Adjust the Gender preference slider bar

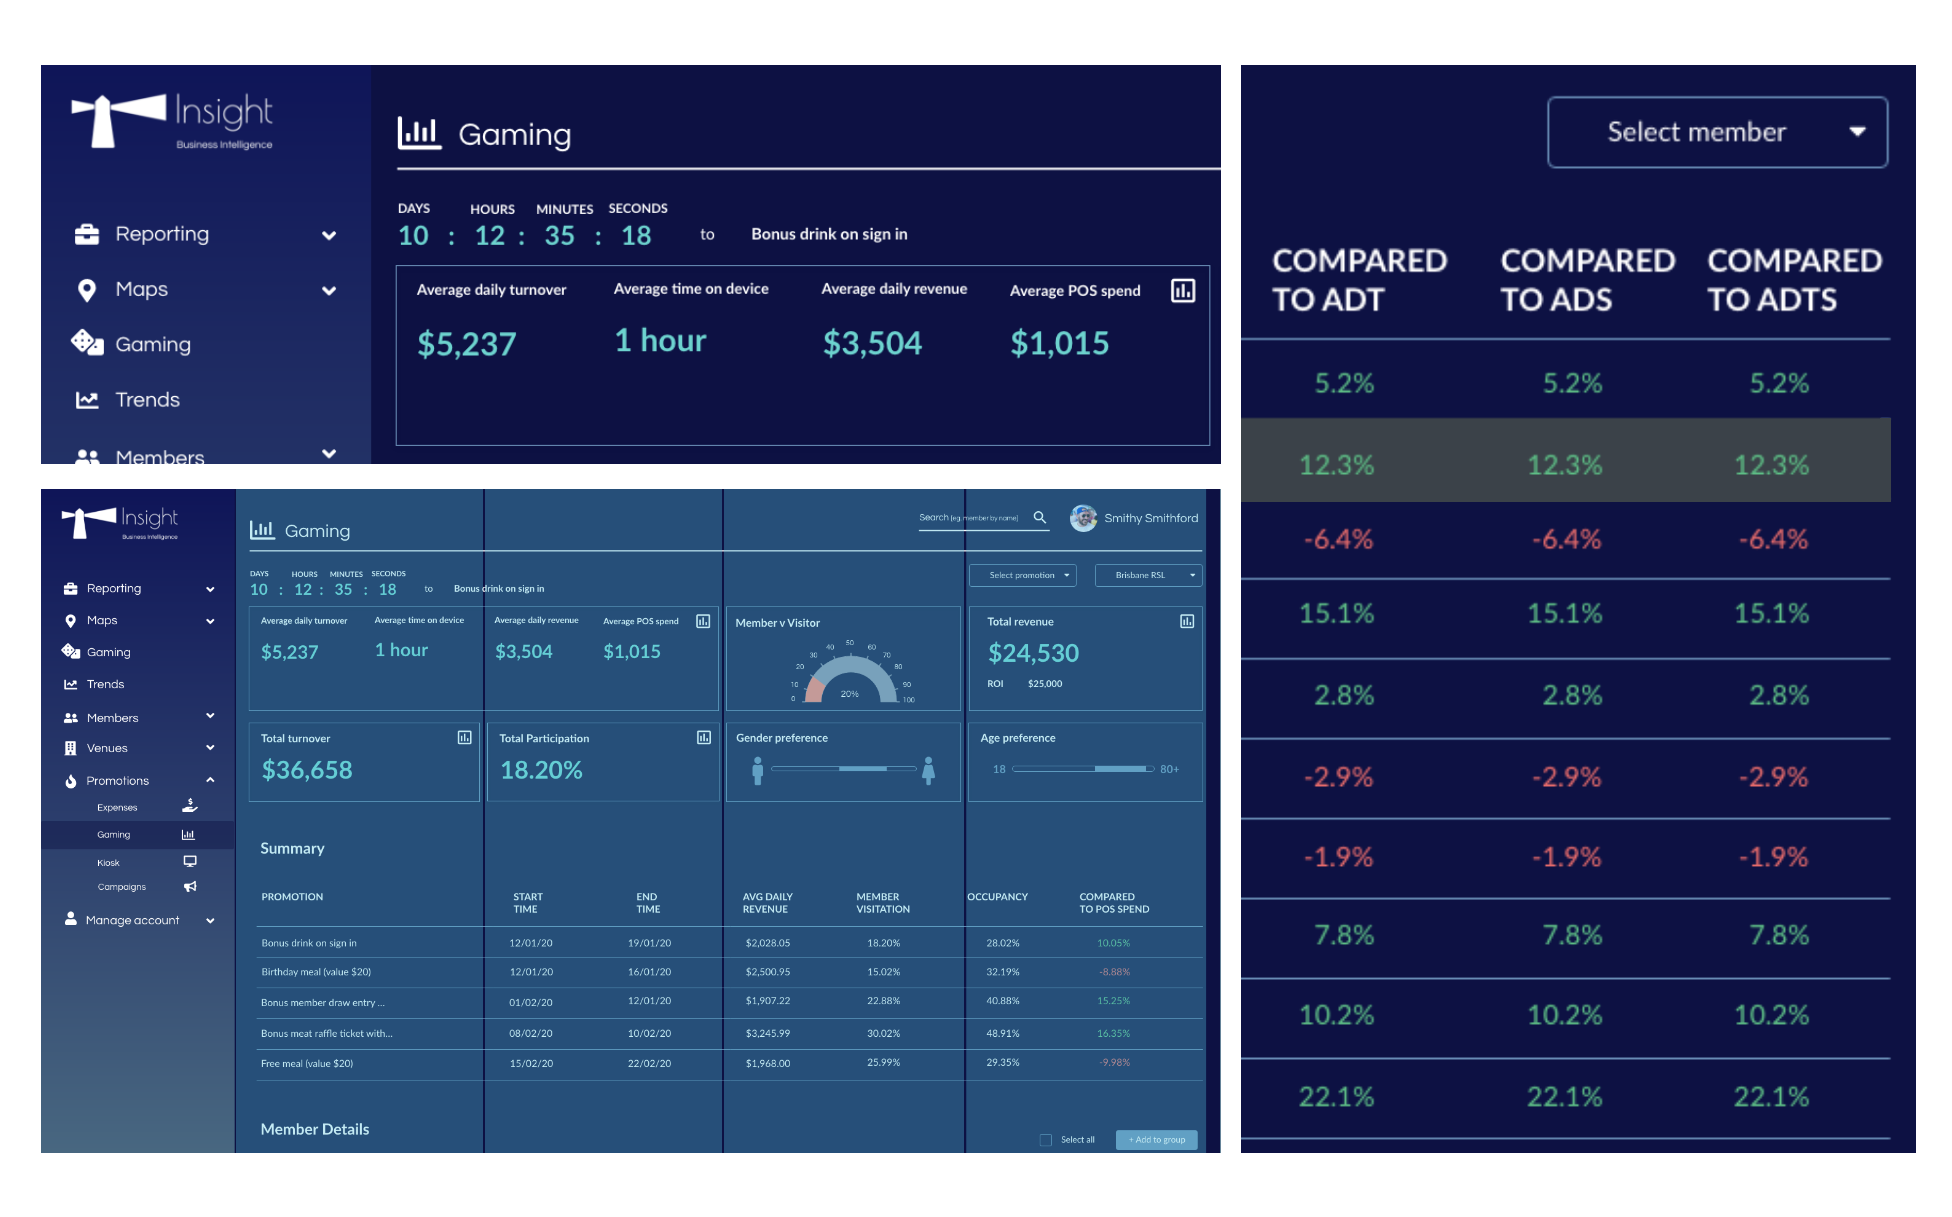pos(844,768)
